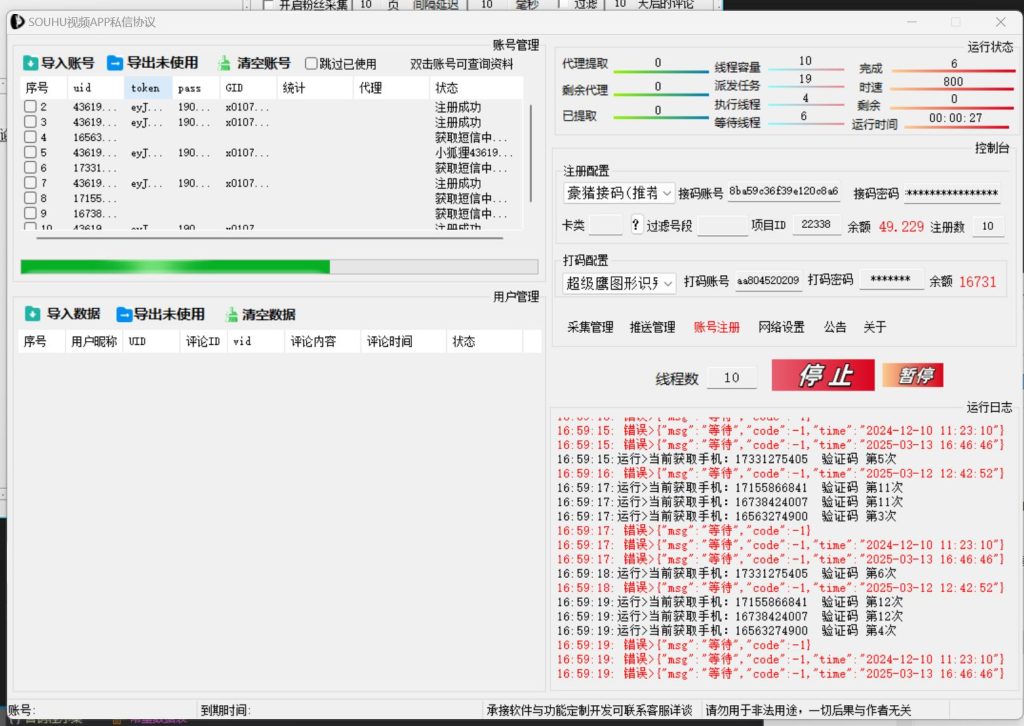Click the 线程数 input field
This screenshot has height=726, width=1024.
point(731,378)
